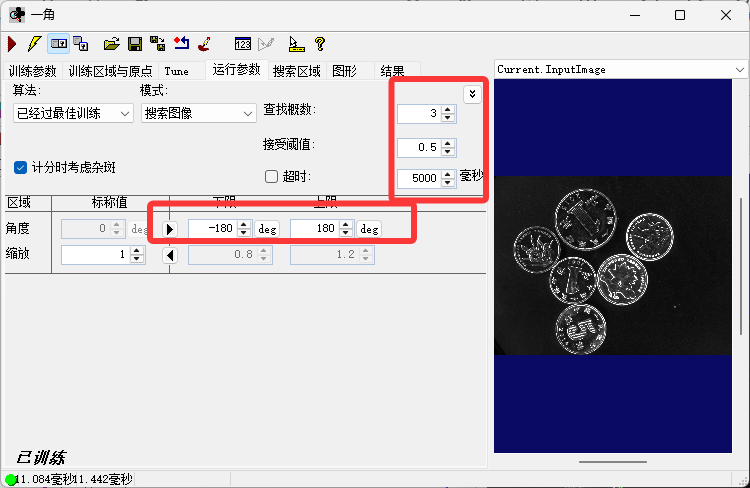
Task: Click the open folder icon in toolbar
Action: [x=111, y=44]
